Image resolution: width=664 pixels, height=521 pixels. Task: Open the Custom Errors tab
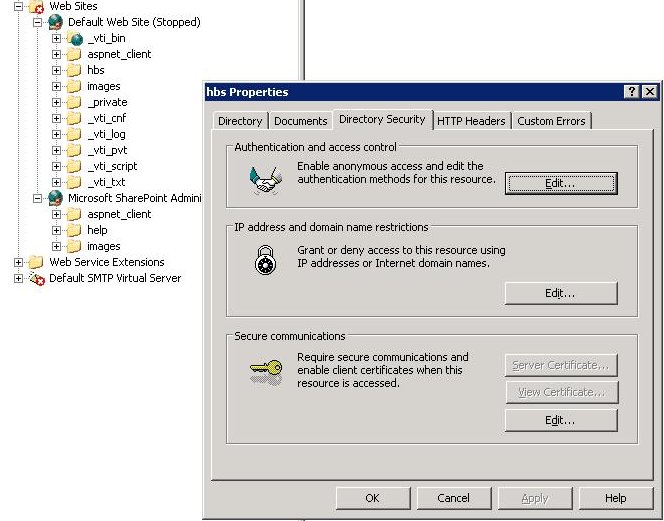click(552, 121)
